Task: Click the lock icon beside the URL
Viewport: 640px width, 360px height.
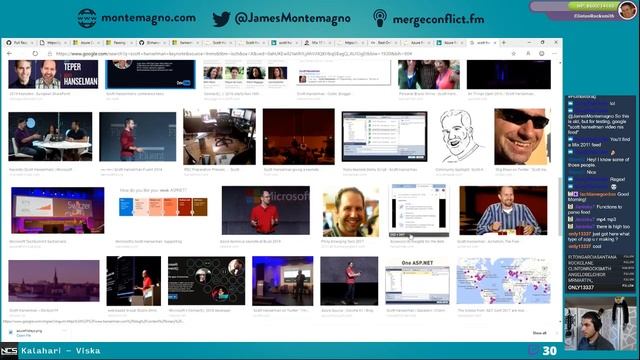Action: tap(50, 53)
